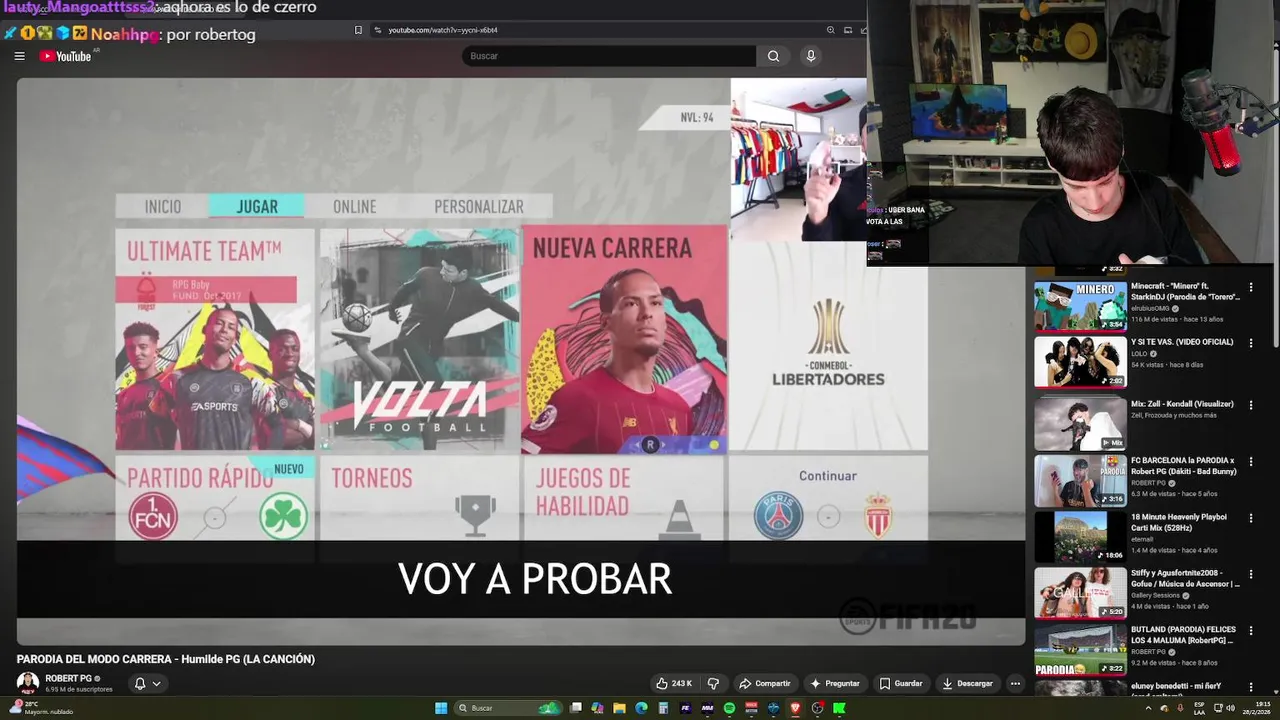Share the video using Compartir
Screen dimensions: 1280x720
click(765, 683)
